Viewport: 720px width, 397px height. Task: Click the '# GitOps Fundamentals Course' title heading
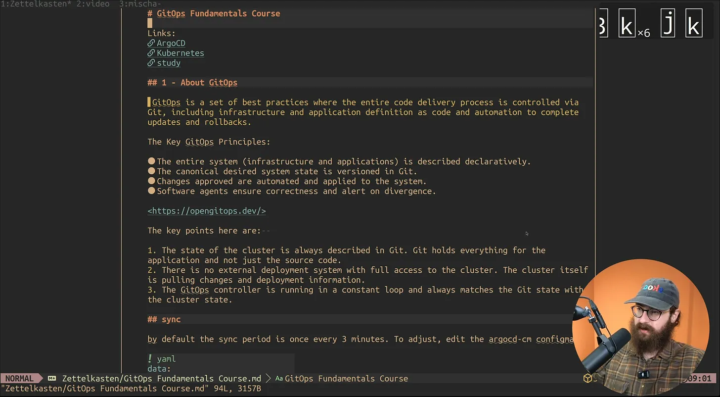[x=214, y=13]
